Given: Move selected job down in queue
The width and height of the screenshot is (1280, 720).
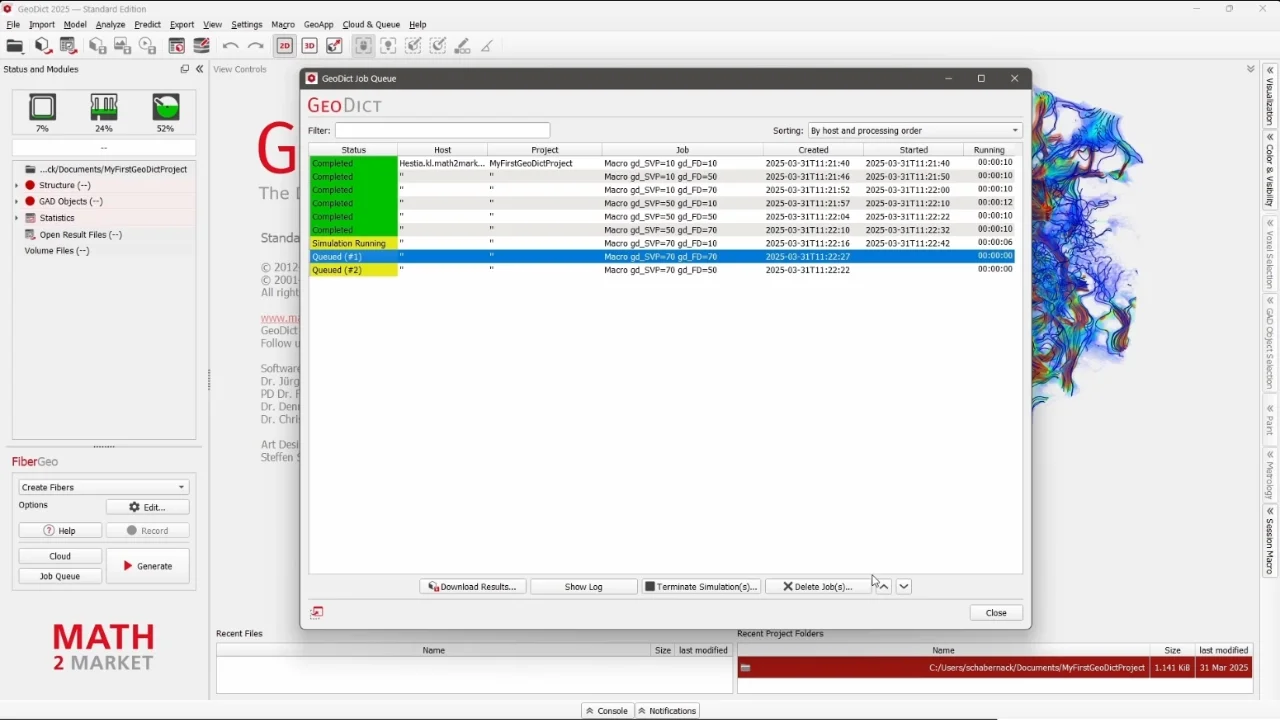Looking at the screenshot, I should click(x=904, y=587).
